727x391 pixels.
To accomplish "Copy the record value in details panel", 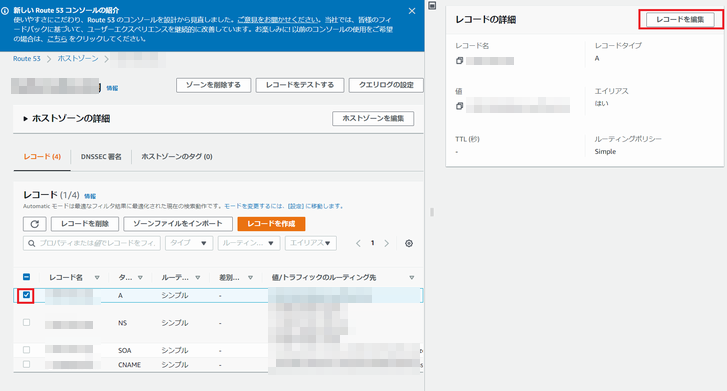I will 459,106.
